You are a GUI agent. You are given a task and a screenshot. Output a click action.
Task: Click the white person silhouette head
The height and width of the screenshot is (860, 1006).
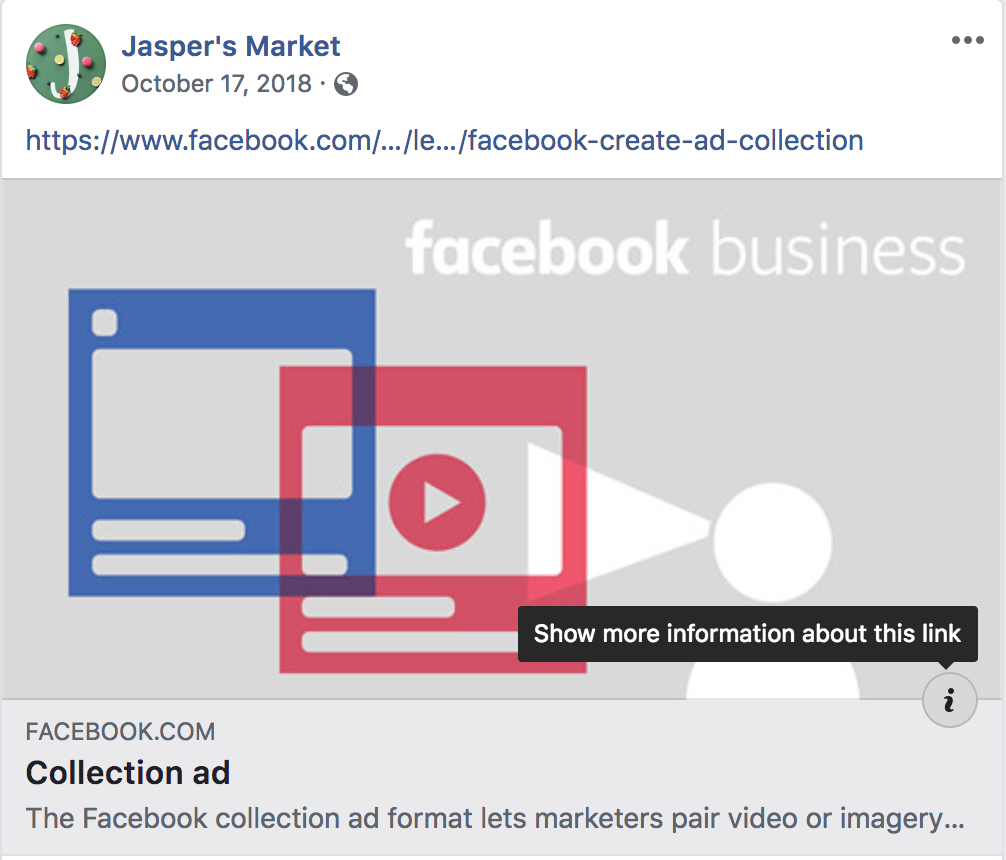click(772, 542)
